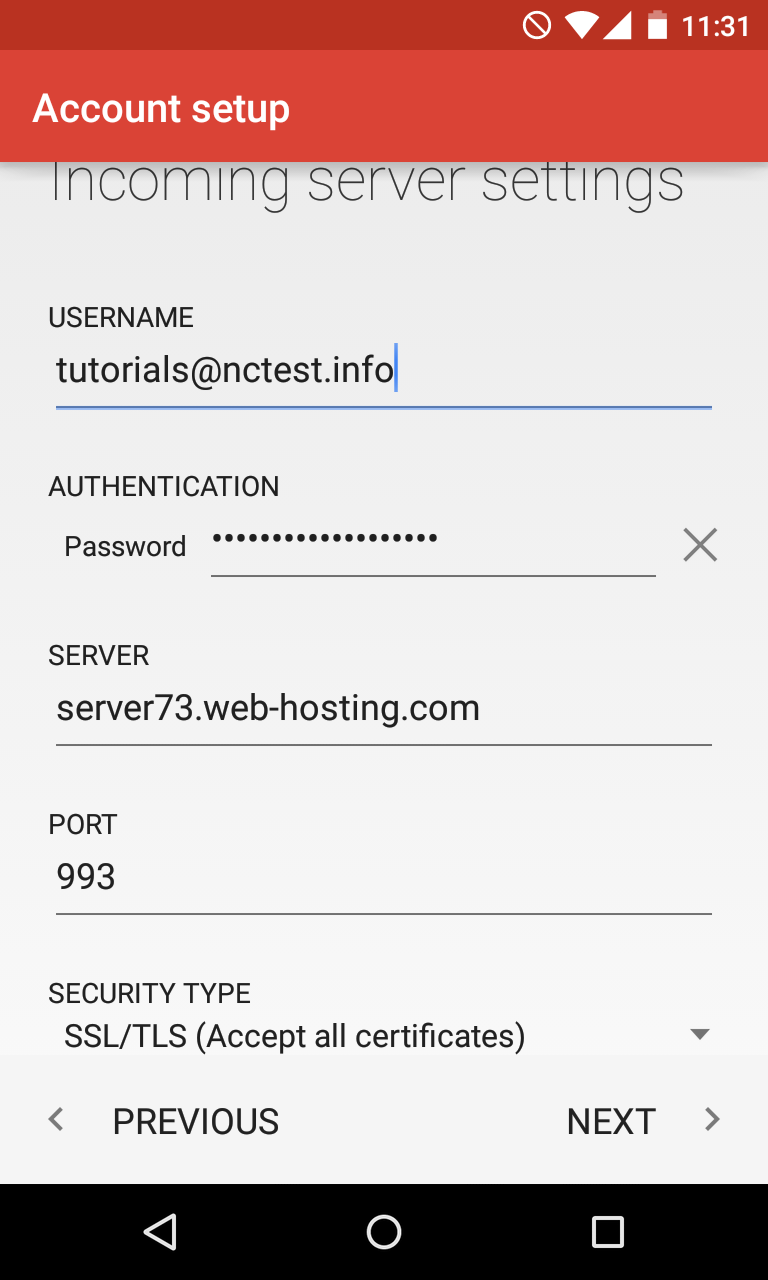The width and height of the screenshot is (768, 1280).
Task: Tap the left chevron beside PREVIOUS
Action: tap(57, 1120)
